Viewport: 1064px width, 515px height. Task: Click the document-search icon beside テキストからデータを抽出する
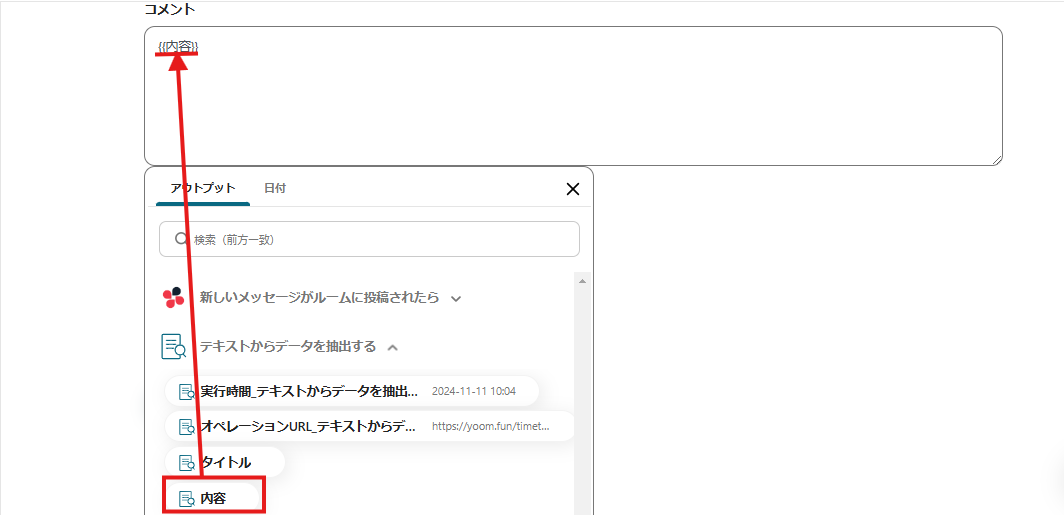point(174,346)
